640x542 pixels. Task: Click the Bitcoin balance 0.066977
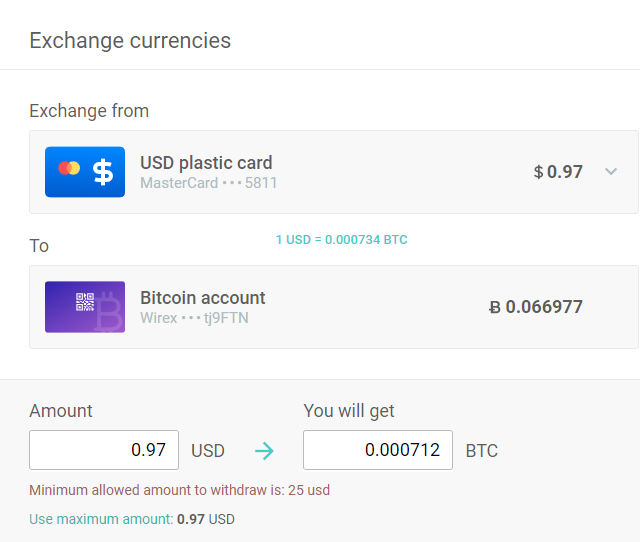(535, 307)
